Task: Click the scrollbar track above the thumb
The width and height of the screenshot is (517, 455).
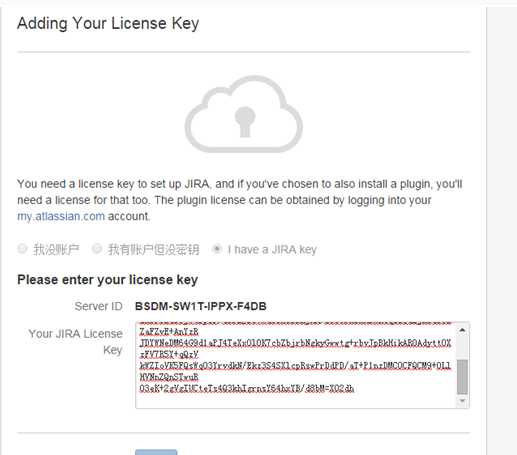Action: point(462,347)
